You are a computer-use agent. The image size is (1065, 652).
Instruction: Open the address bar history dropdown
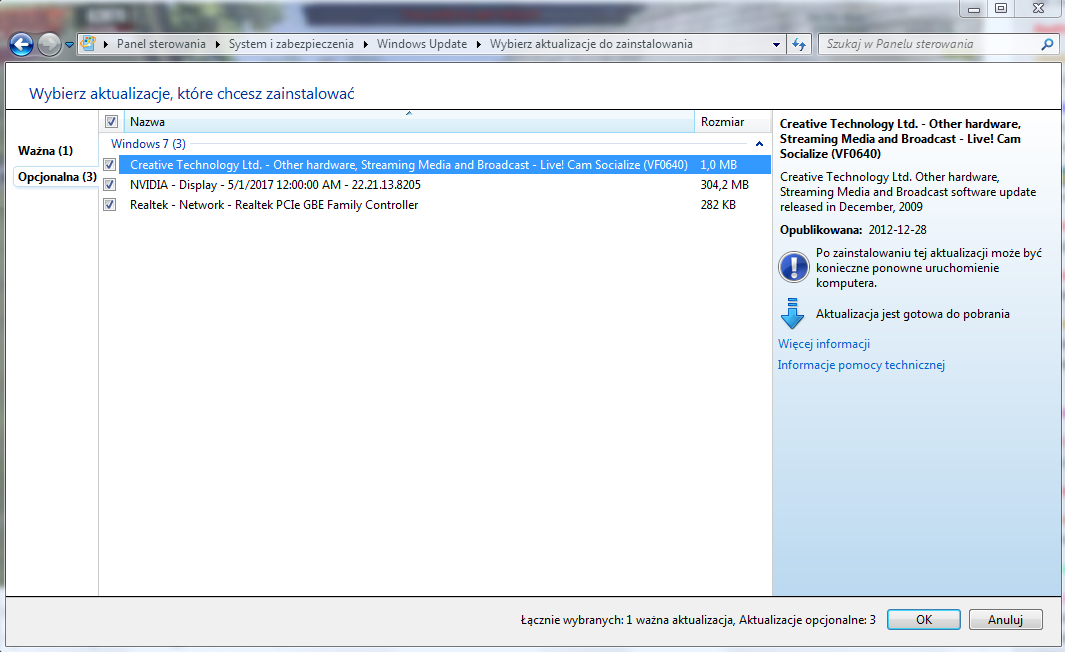click(776, 45)
